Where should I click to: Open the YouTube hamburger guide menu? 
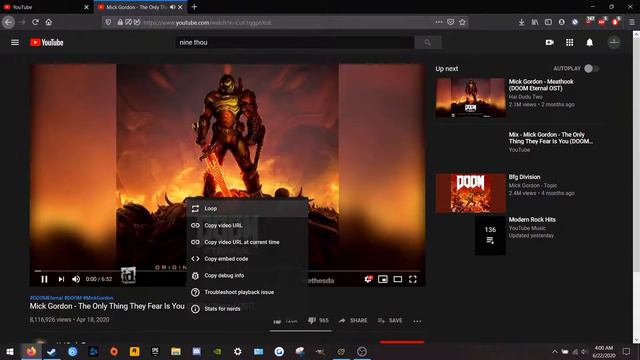(15, 42)
